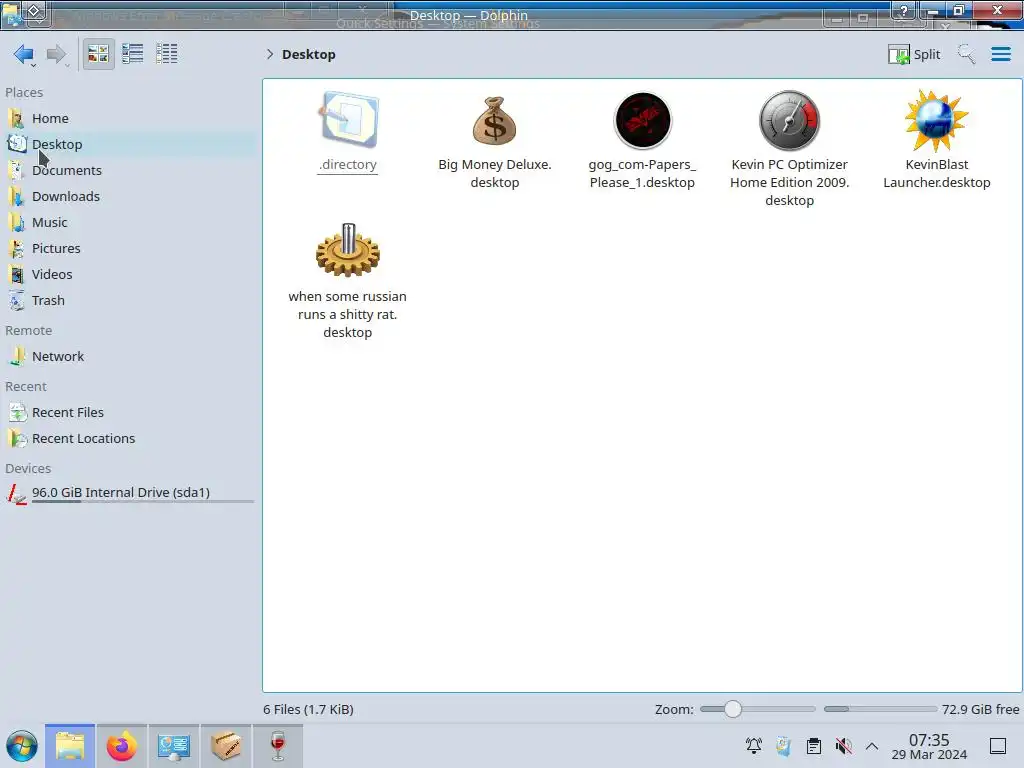Go forward with the grey arrow
The height and width of the screenshot is (768, 1024).
pos(57,54)
